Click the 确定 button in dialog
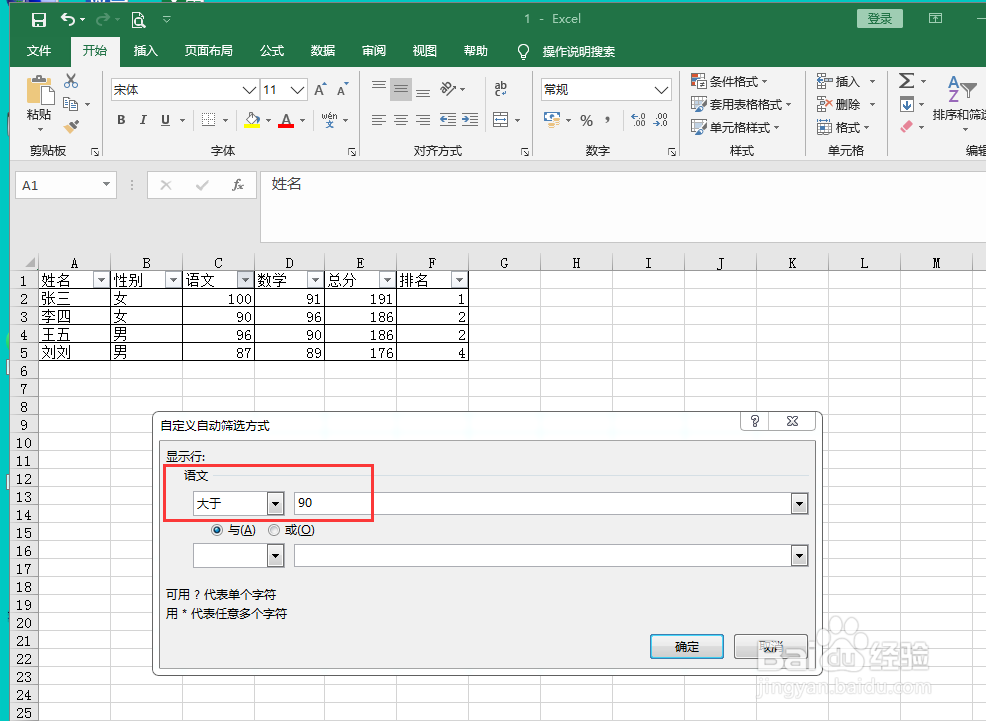Image resolution: width=986 pixels, height=721 pixels. coord(687,646)
